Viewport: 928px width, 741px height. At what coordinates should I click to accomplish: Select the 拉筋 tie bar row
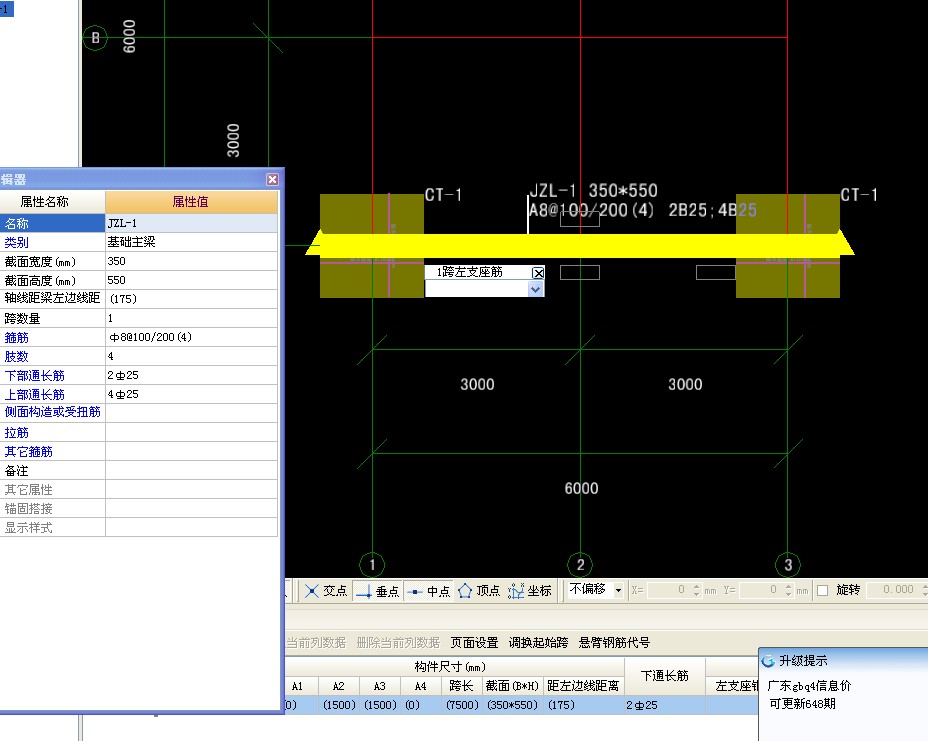(138, 432)
